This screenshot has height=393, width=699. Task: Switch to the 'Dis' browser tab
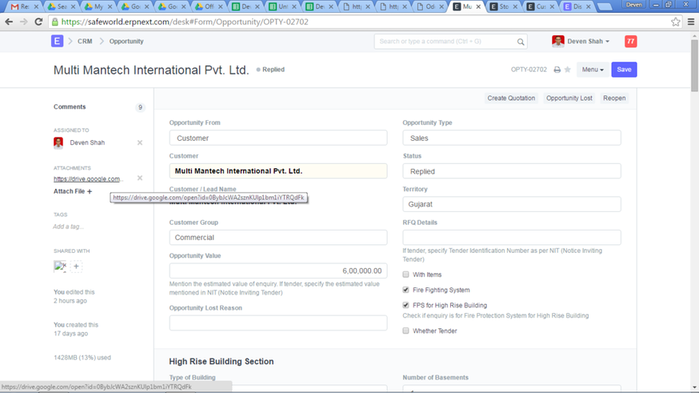point(577,7)
